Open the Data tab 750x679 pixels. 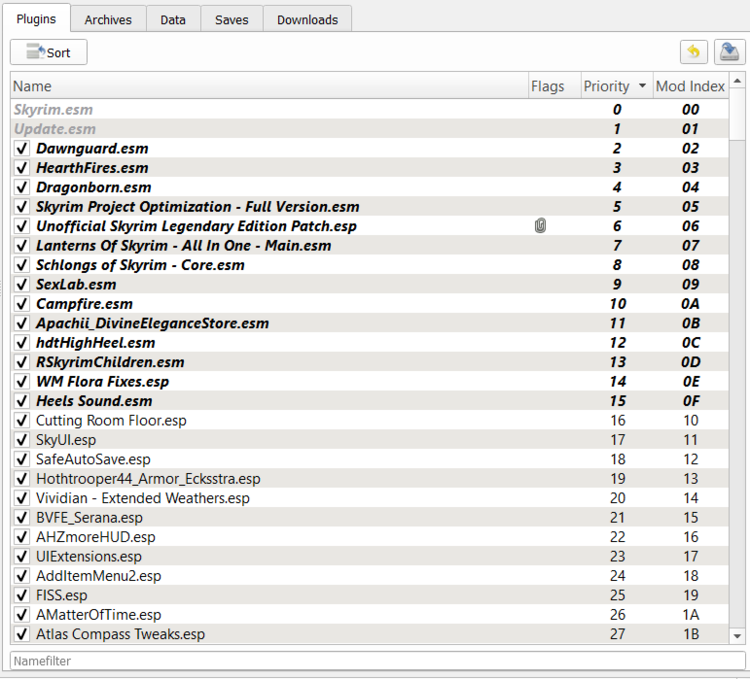173,20
